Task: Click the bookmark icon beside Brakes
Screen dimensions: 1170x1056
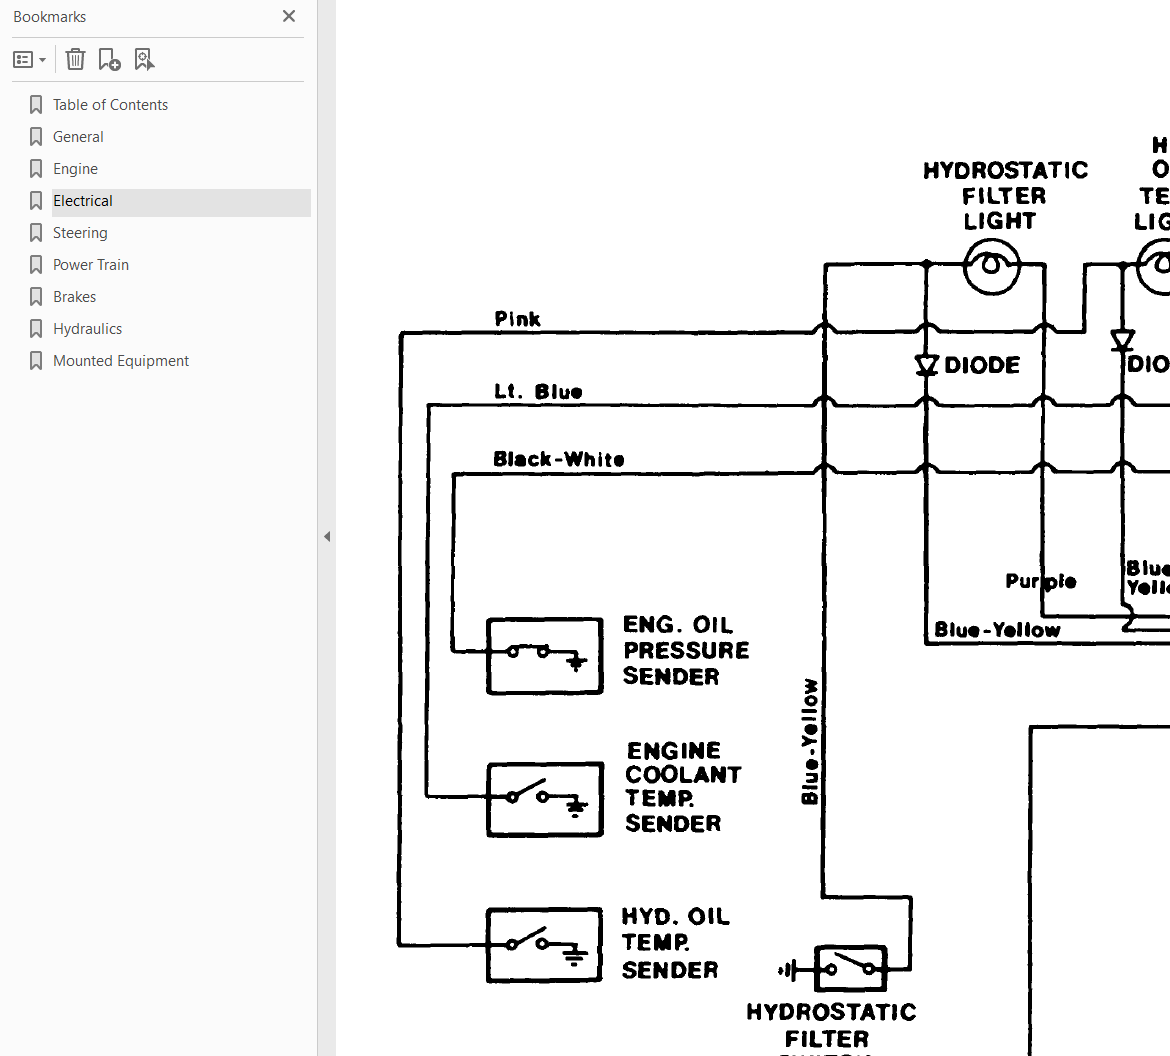Action: pos(36,297)
